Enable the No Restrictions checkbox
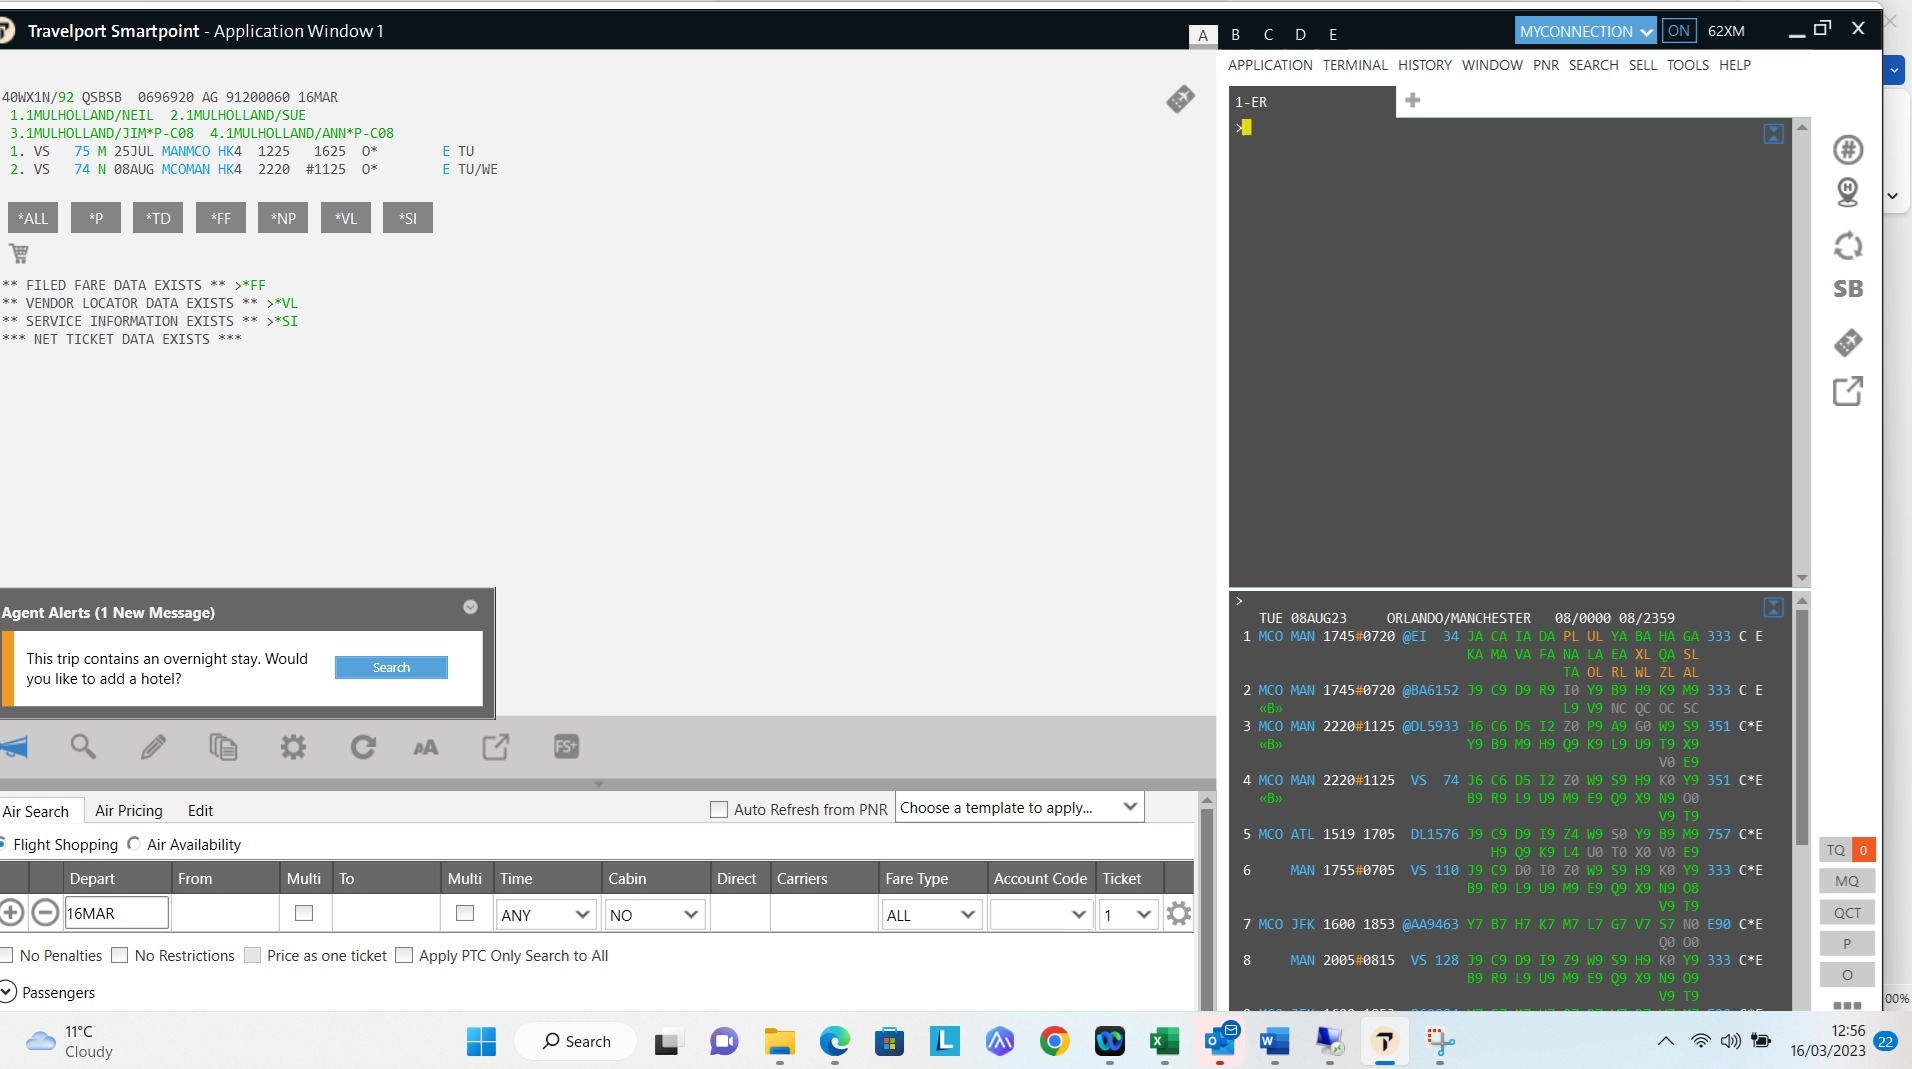This screenshot has height=1069, width=1912. (120, 955)
